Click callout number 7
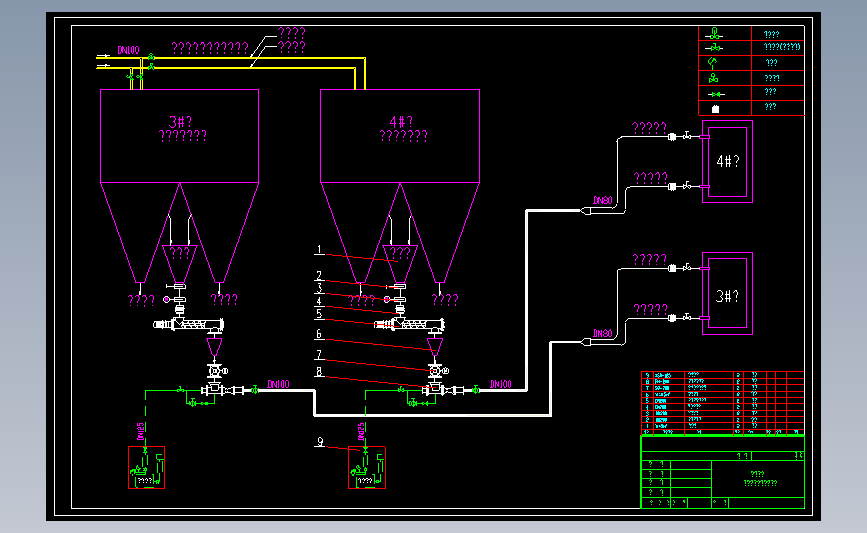This screenshot has width=867, height=533. [319, 354]
